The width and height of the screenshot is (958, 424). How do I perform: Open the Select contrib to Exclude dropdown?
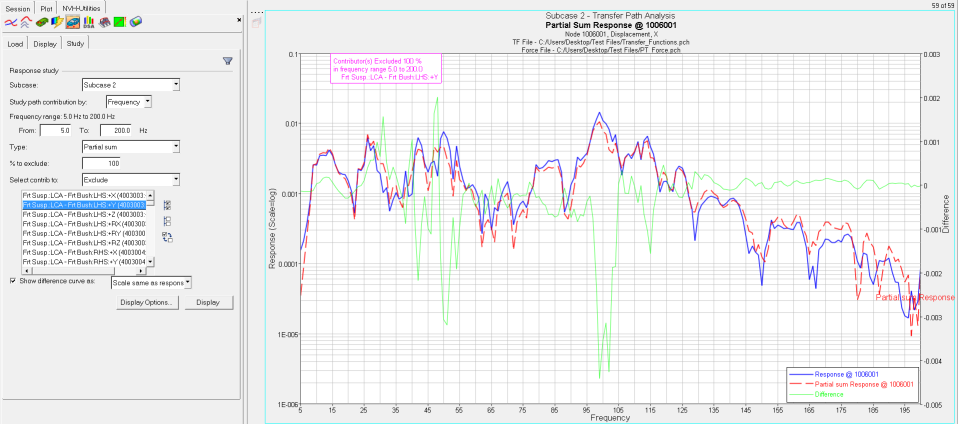(131, 180)
